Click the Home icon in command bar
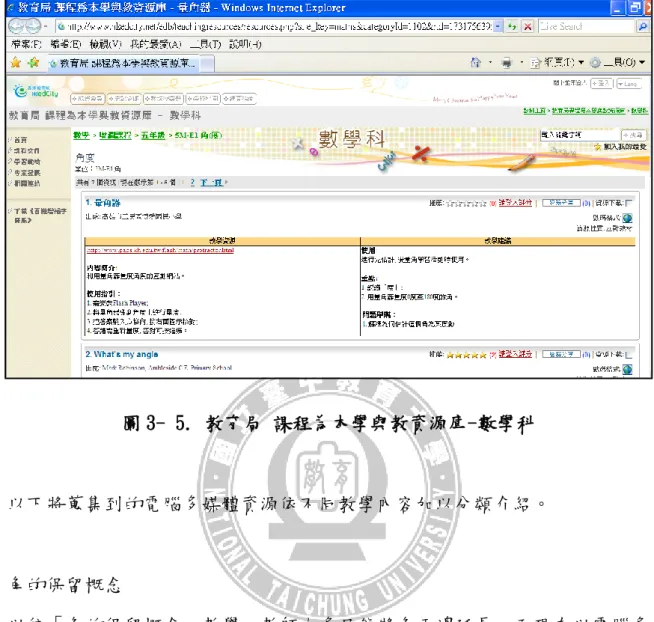 pos(475,63)
